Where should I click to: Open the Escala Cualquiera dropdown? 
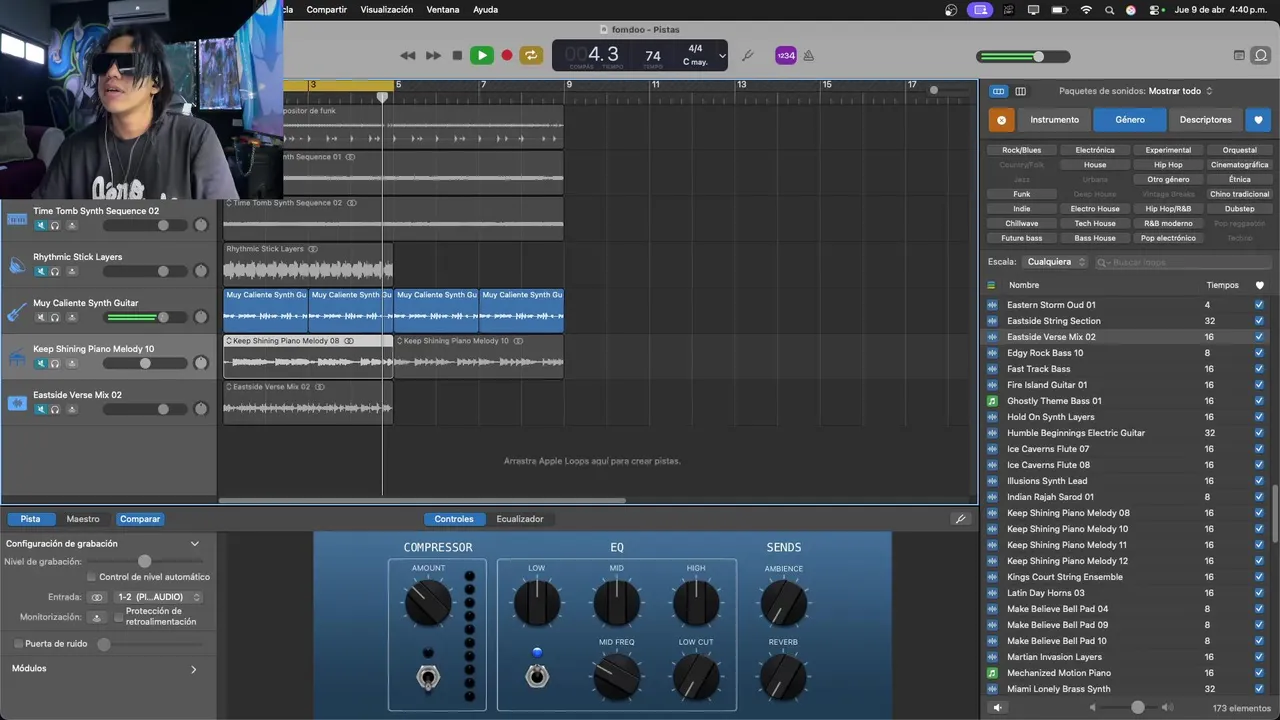[1054, 262]
